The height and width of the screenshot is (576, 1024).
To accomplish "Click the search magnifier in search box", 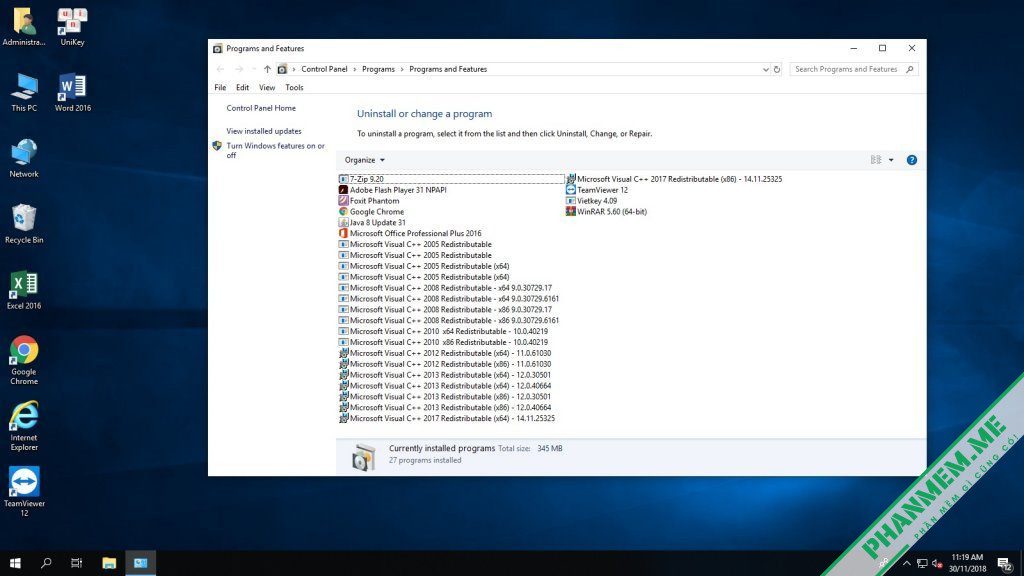I will 910,69.
